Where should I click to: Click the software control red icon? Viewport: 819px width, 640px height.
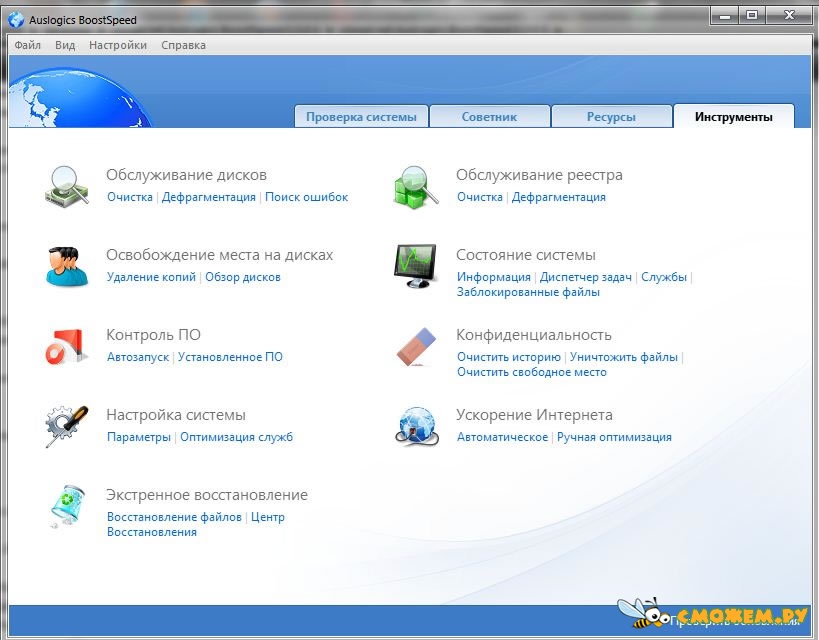click(x=66, y=346)
